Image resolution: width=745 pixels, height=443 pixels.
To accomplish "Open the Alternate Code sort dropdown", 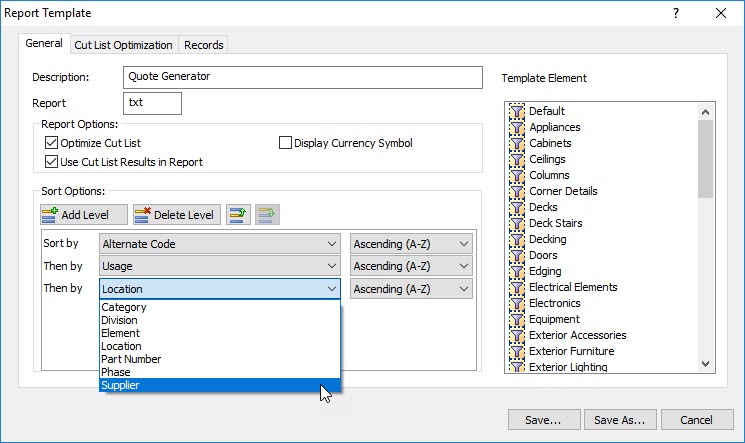I will coord(219,243).
